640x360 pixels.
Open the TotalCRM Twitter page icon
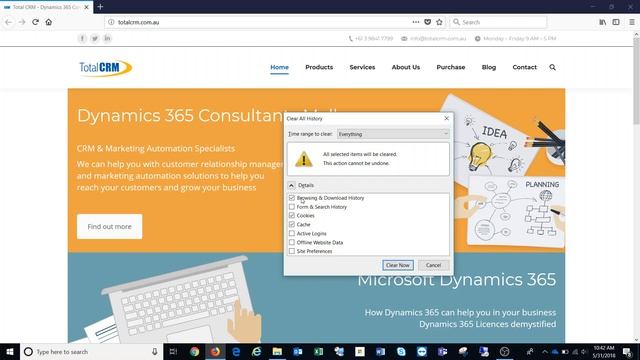[x=95, y=38]
